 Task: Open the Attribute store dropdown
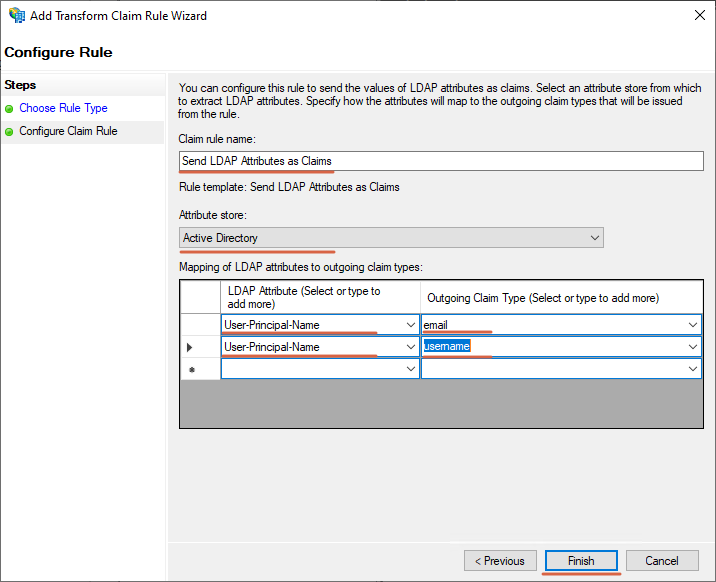391,237
